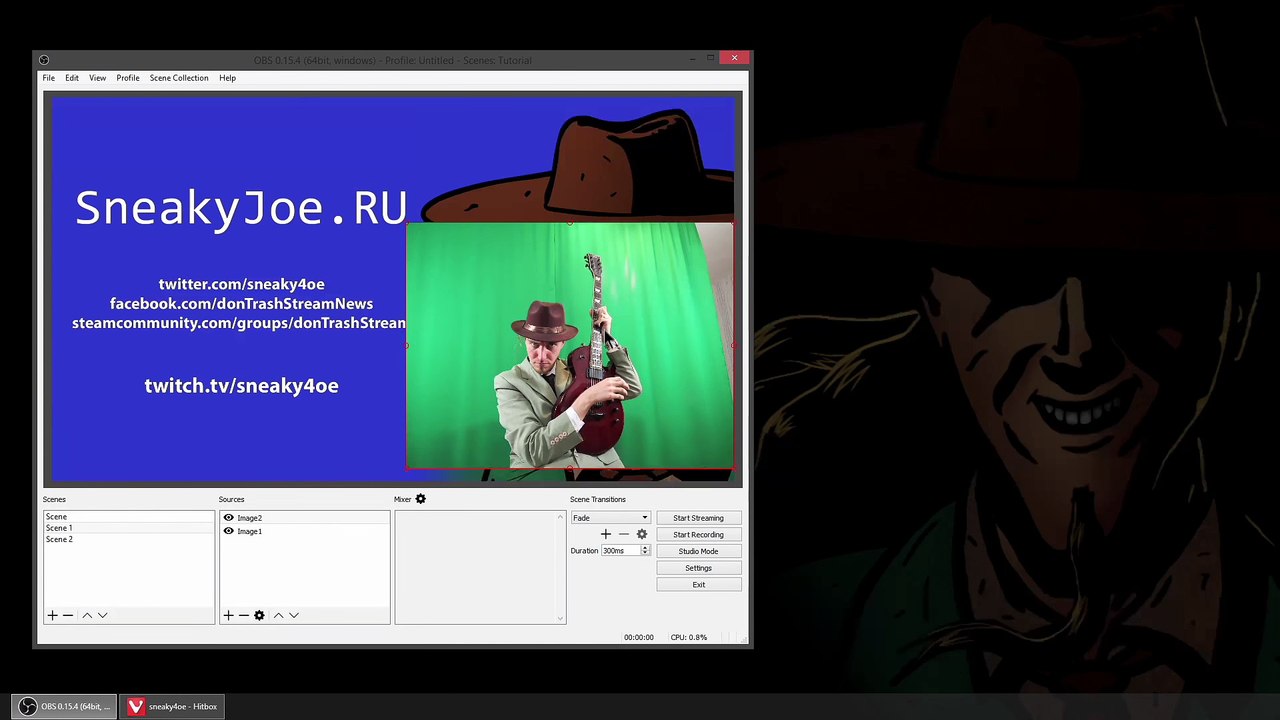Viewport: 1280px width, 720px height.
Task: Click the 'twitch.tv/sneaky4oe' text in the preview
Action: (241, 386)
